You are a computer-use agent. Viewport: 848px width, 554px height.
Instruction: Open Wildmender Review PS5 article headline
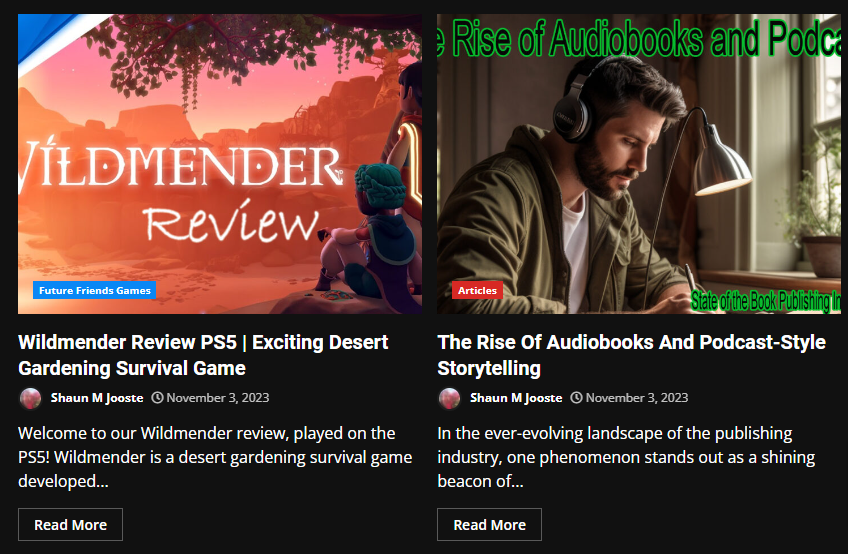pyautogui.click(x=203, y=355)
